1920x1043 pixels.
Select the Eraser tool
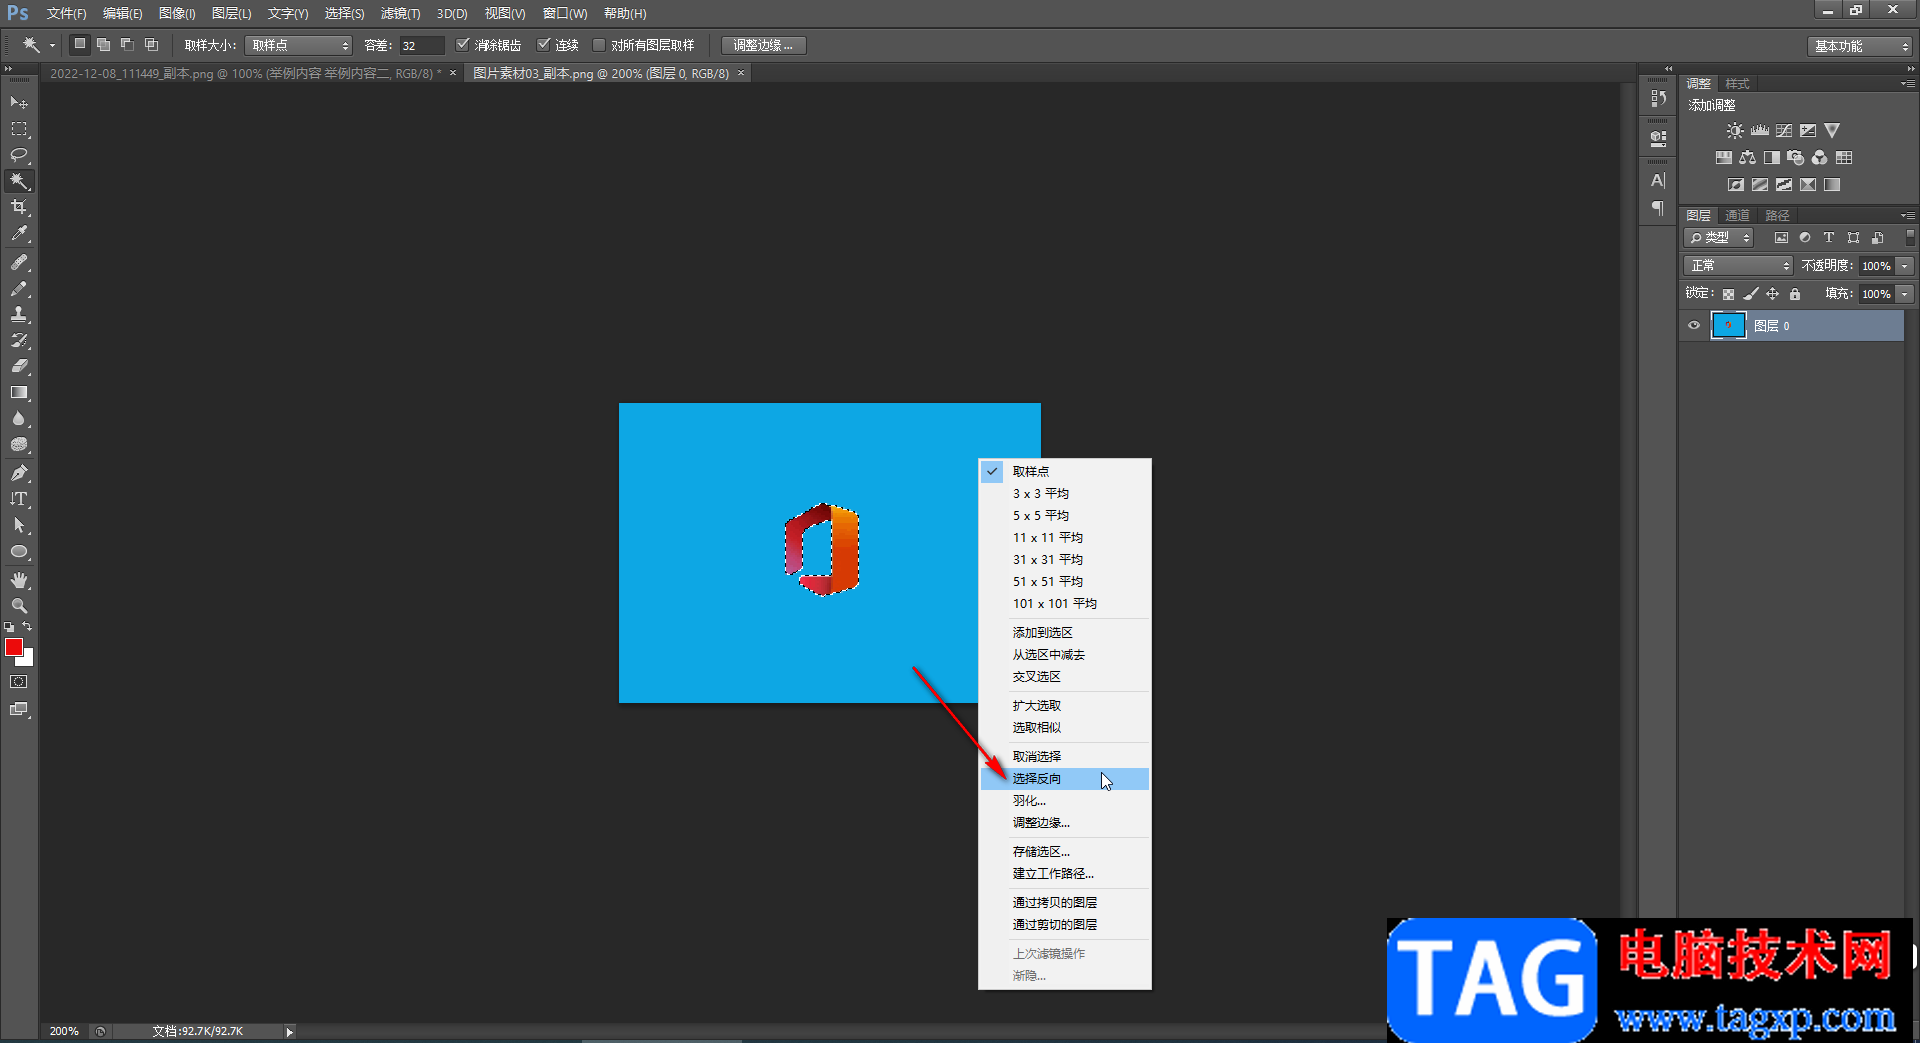click(x=19, y=366)
